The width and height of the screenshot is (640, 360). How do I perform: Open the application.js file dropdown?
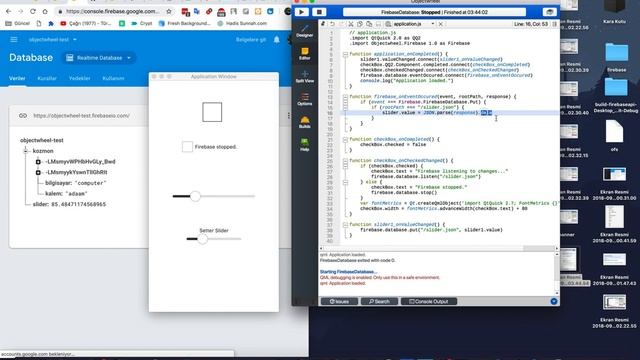click(414, 24)
